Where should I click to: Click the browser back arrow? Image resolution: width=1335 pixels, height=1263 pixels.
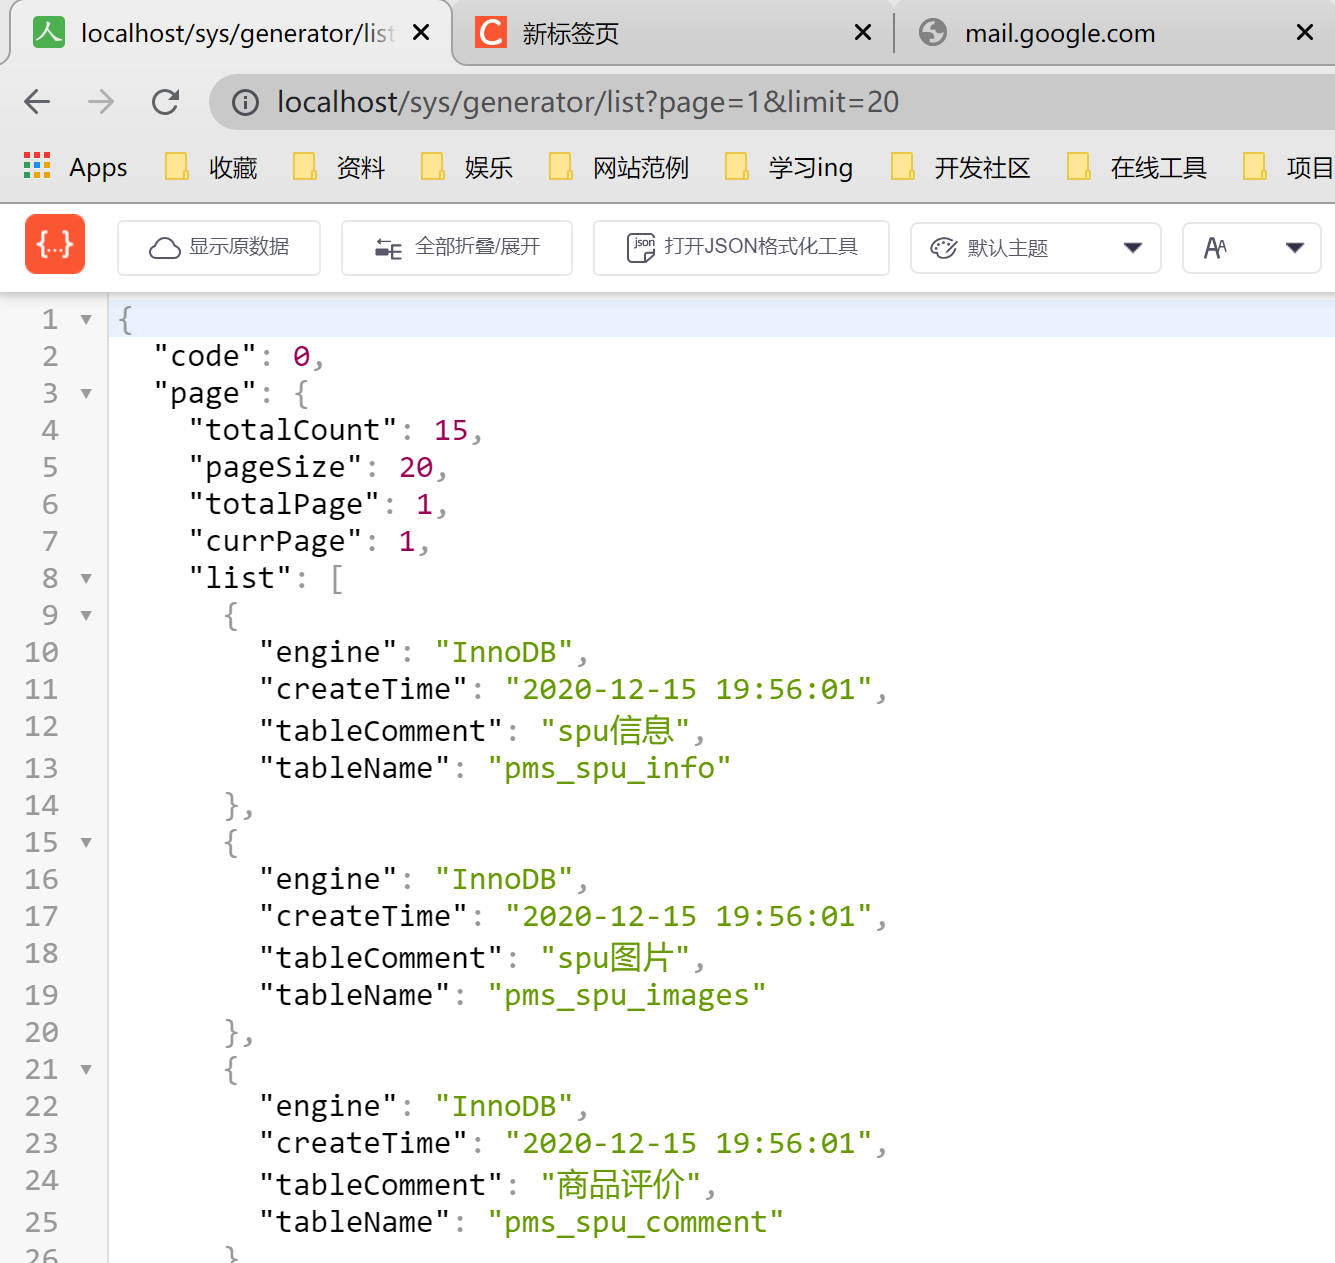pos(37,101)
